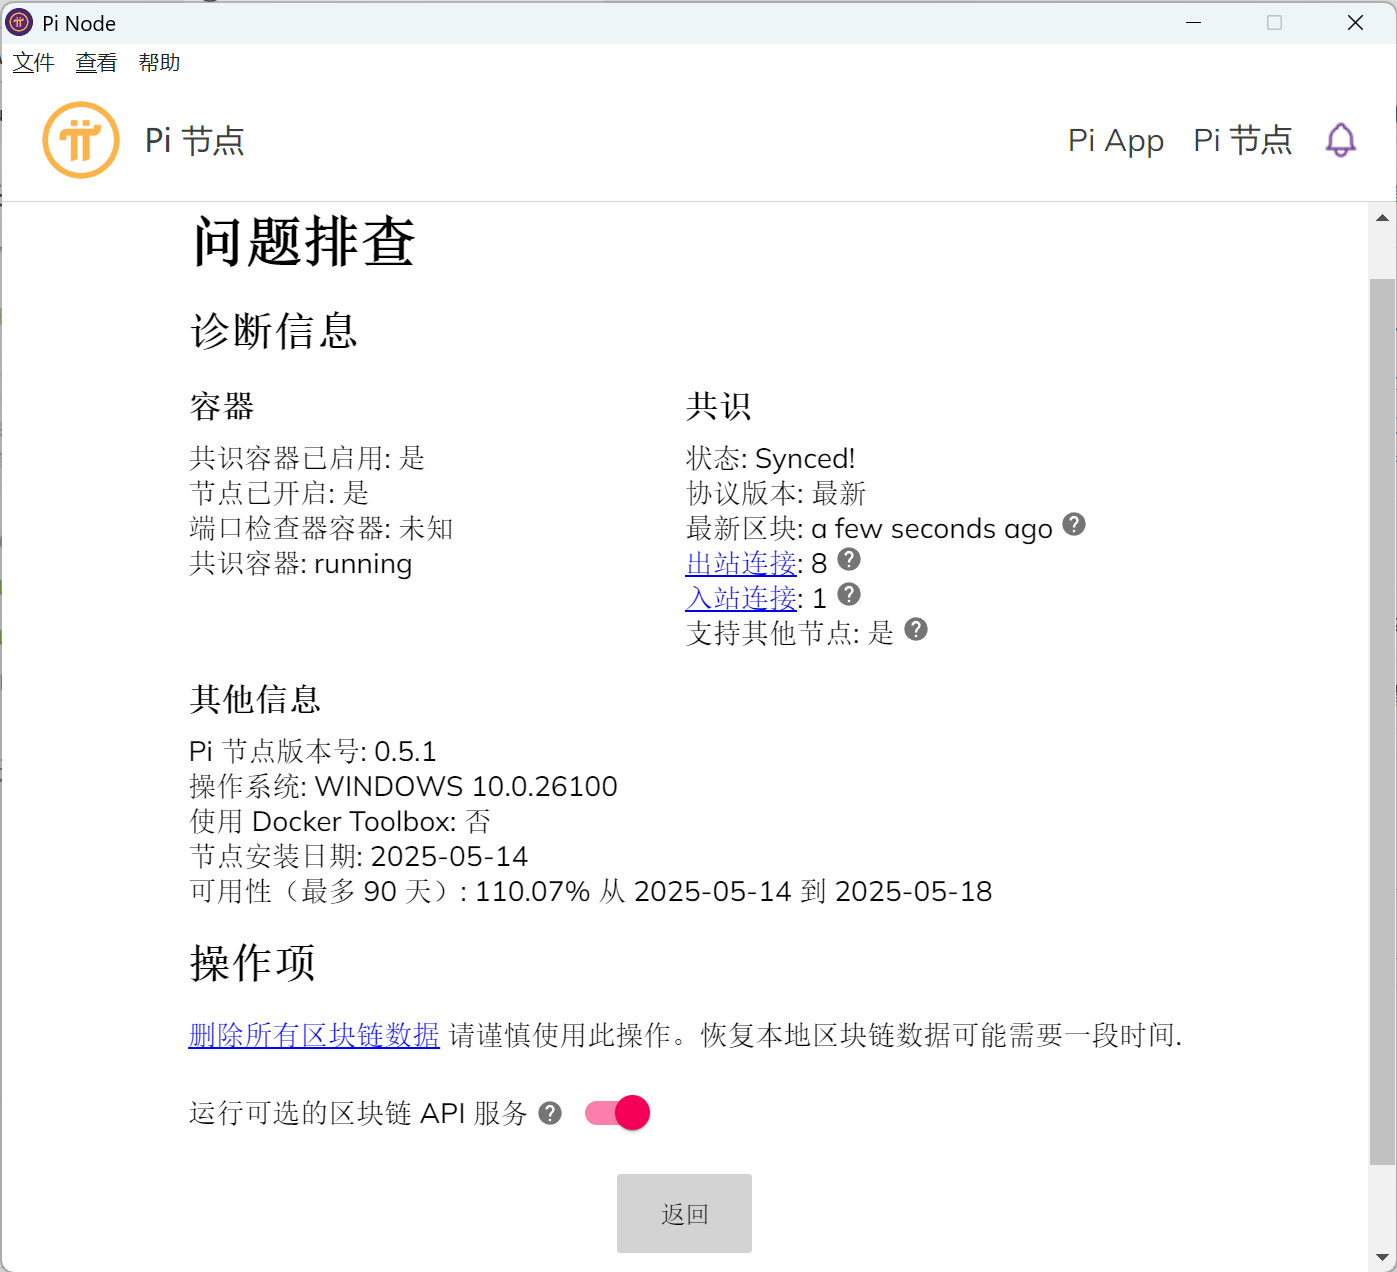Click the 使用 Docker Toolbox: 否 line
The height and width of the screenshot is (1272, 1397).
tap(340, 822)
